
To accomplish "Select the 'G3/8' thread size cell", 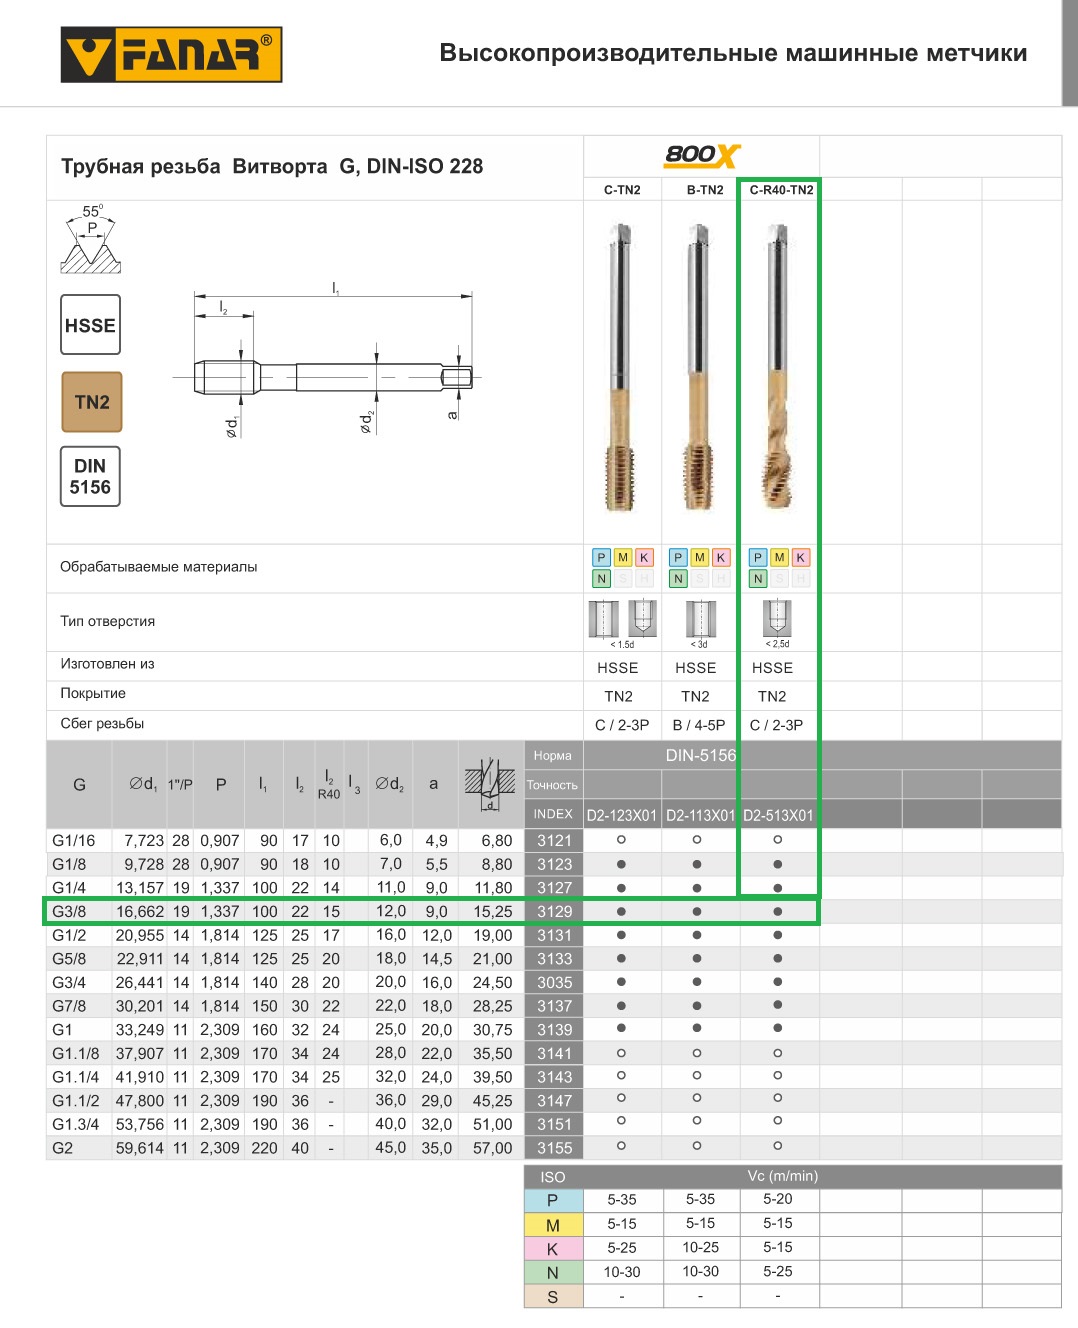I will [x=69, y=912].
